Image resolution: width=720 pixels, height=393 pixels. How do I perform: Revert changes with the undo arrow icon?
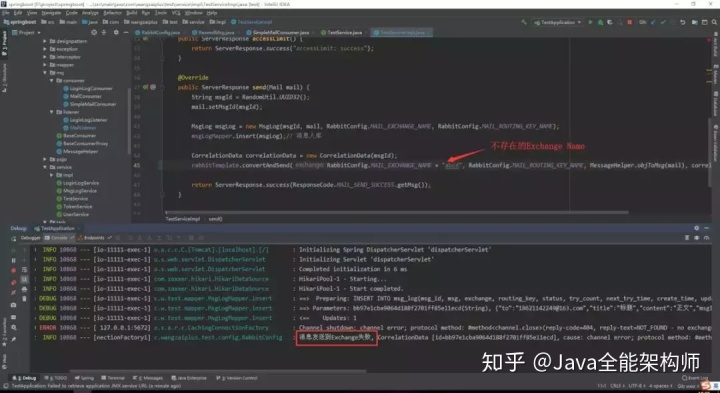point(683,22)
